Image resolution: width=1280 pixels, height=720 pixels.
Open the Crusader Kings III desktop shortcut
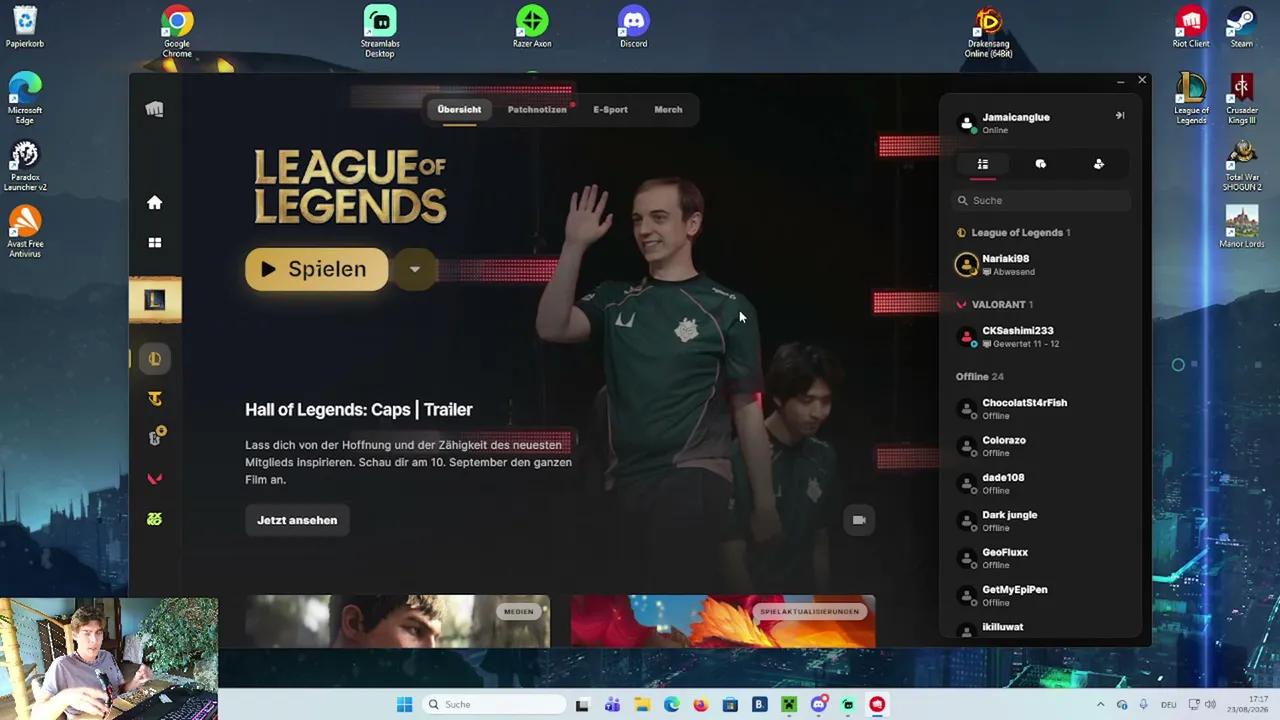[x=1241, y=99]
